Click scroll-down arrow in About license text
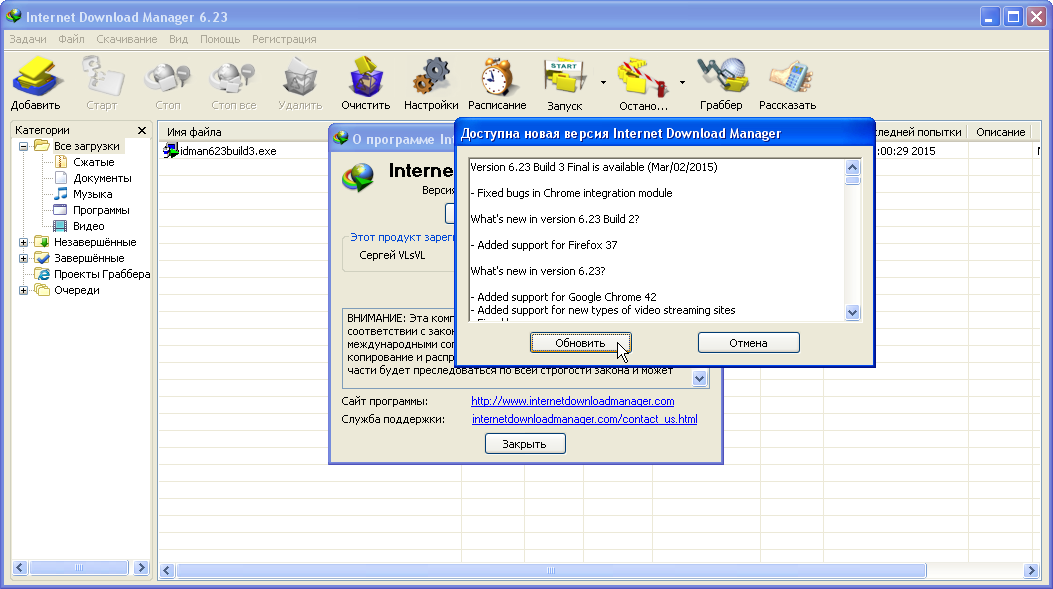 tap(700, 379)
